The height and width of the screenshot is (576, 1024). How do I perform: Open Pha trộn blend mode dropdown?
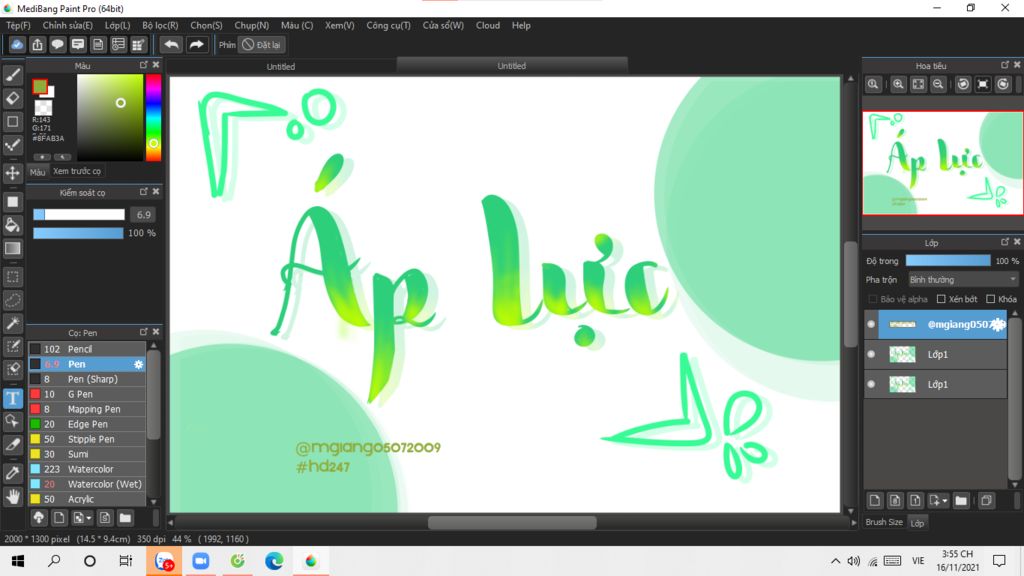[x=963, y=280]
